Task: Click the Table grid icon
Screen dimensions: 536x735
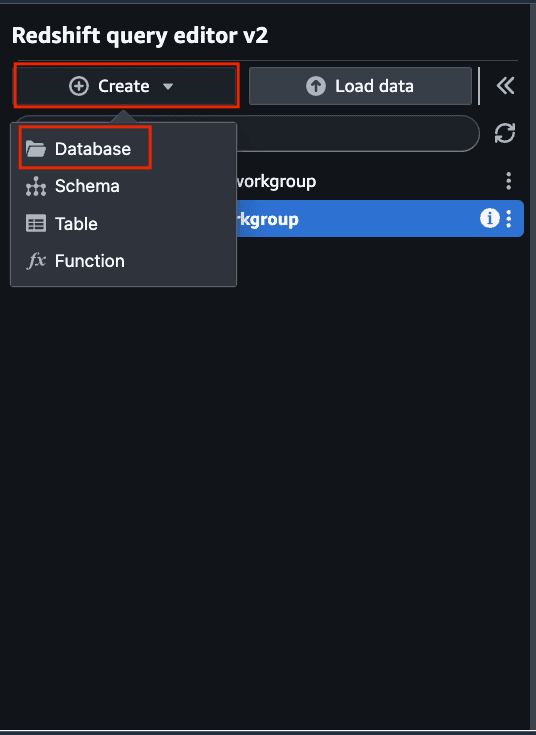Action: tap(36, 224)
